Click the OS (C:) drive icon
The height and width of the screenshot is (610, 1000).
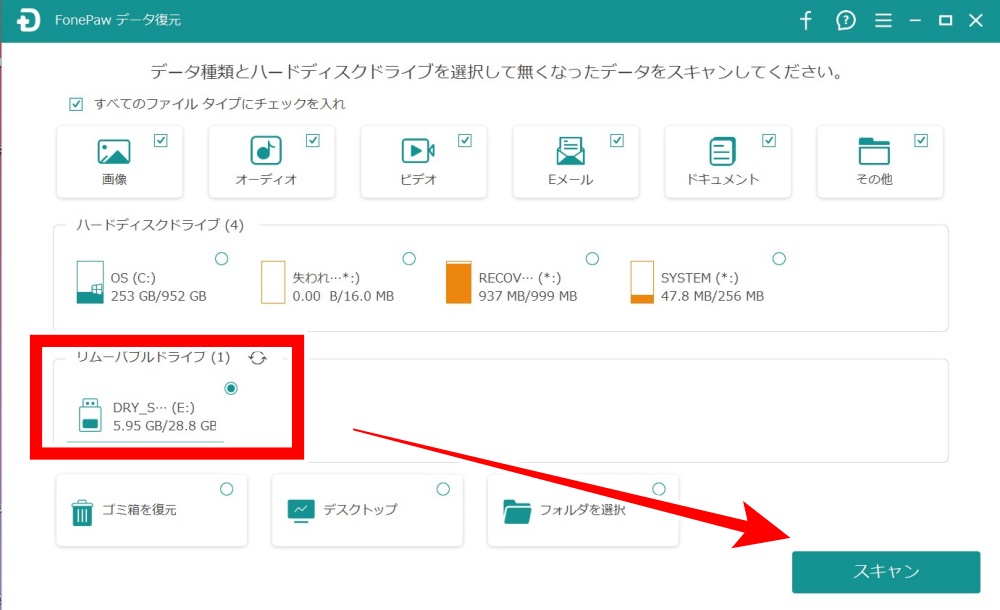point(90,282)
